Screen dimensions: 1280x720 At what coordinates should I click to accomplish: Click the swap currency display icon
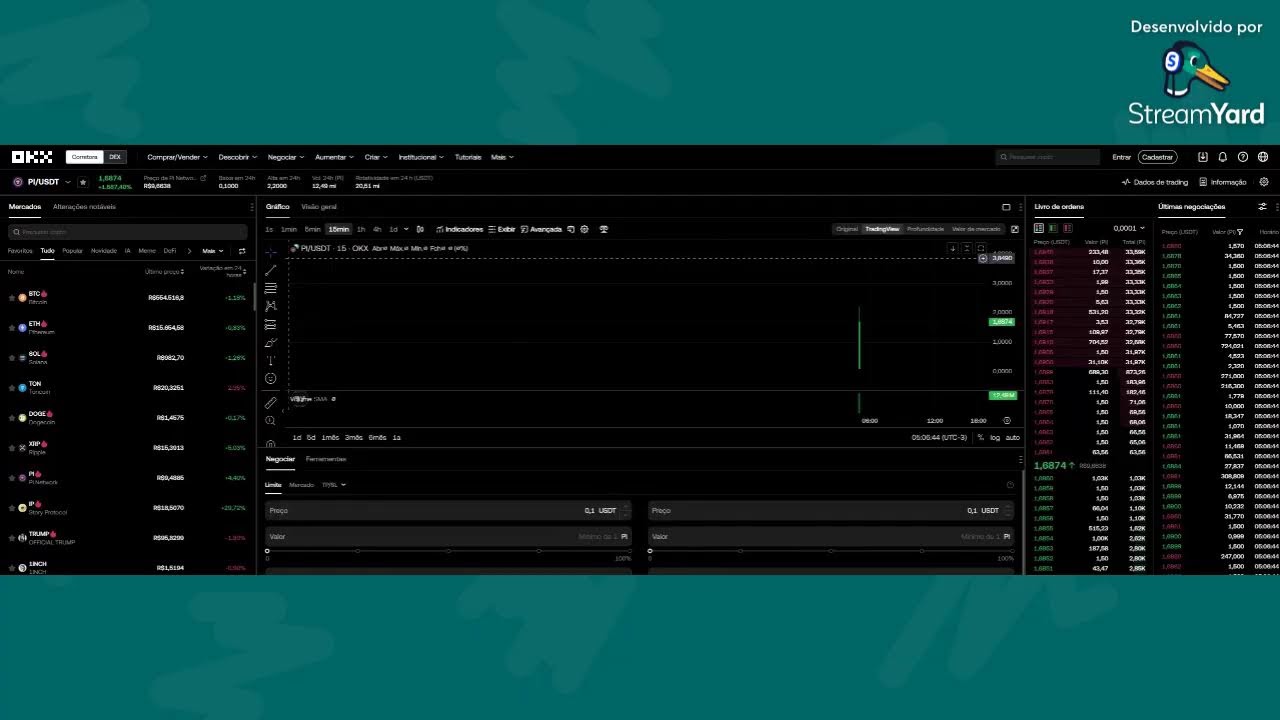242,251
